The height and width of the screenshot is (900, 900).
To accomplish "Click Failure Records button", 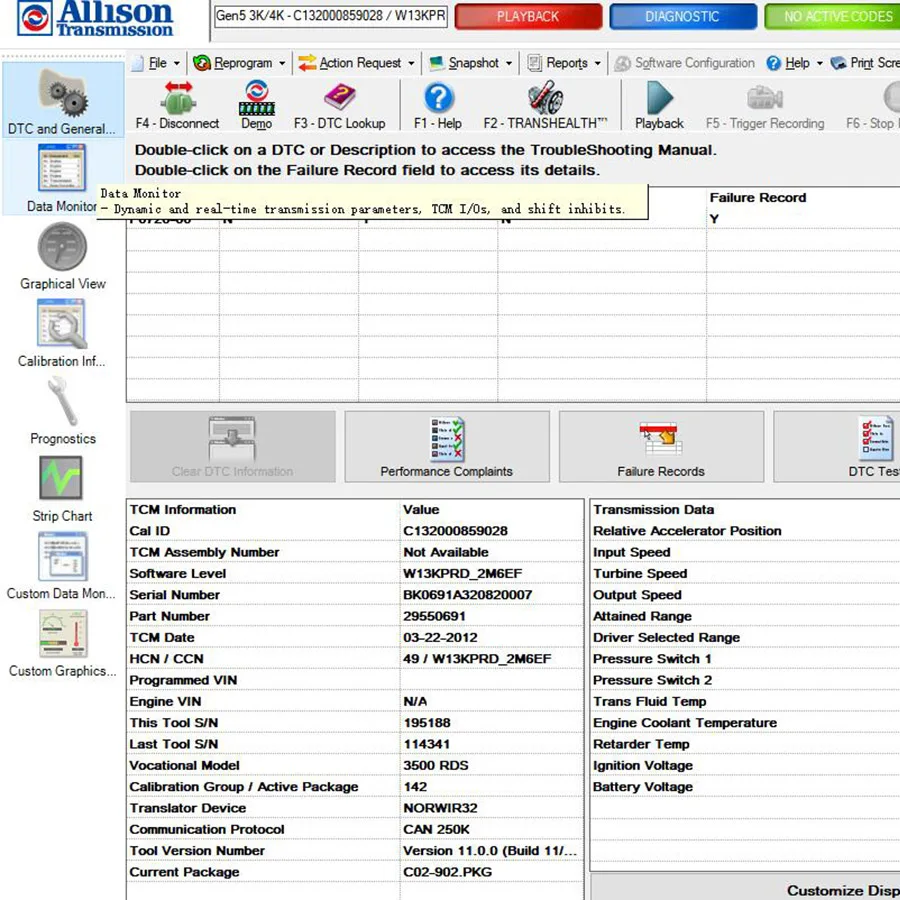I will point(661,447).
